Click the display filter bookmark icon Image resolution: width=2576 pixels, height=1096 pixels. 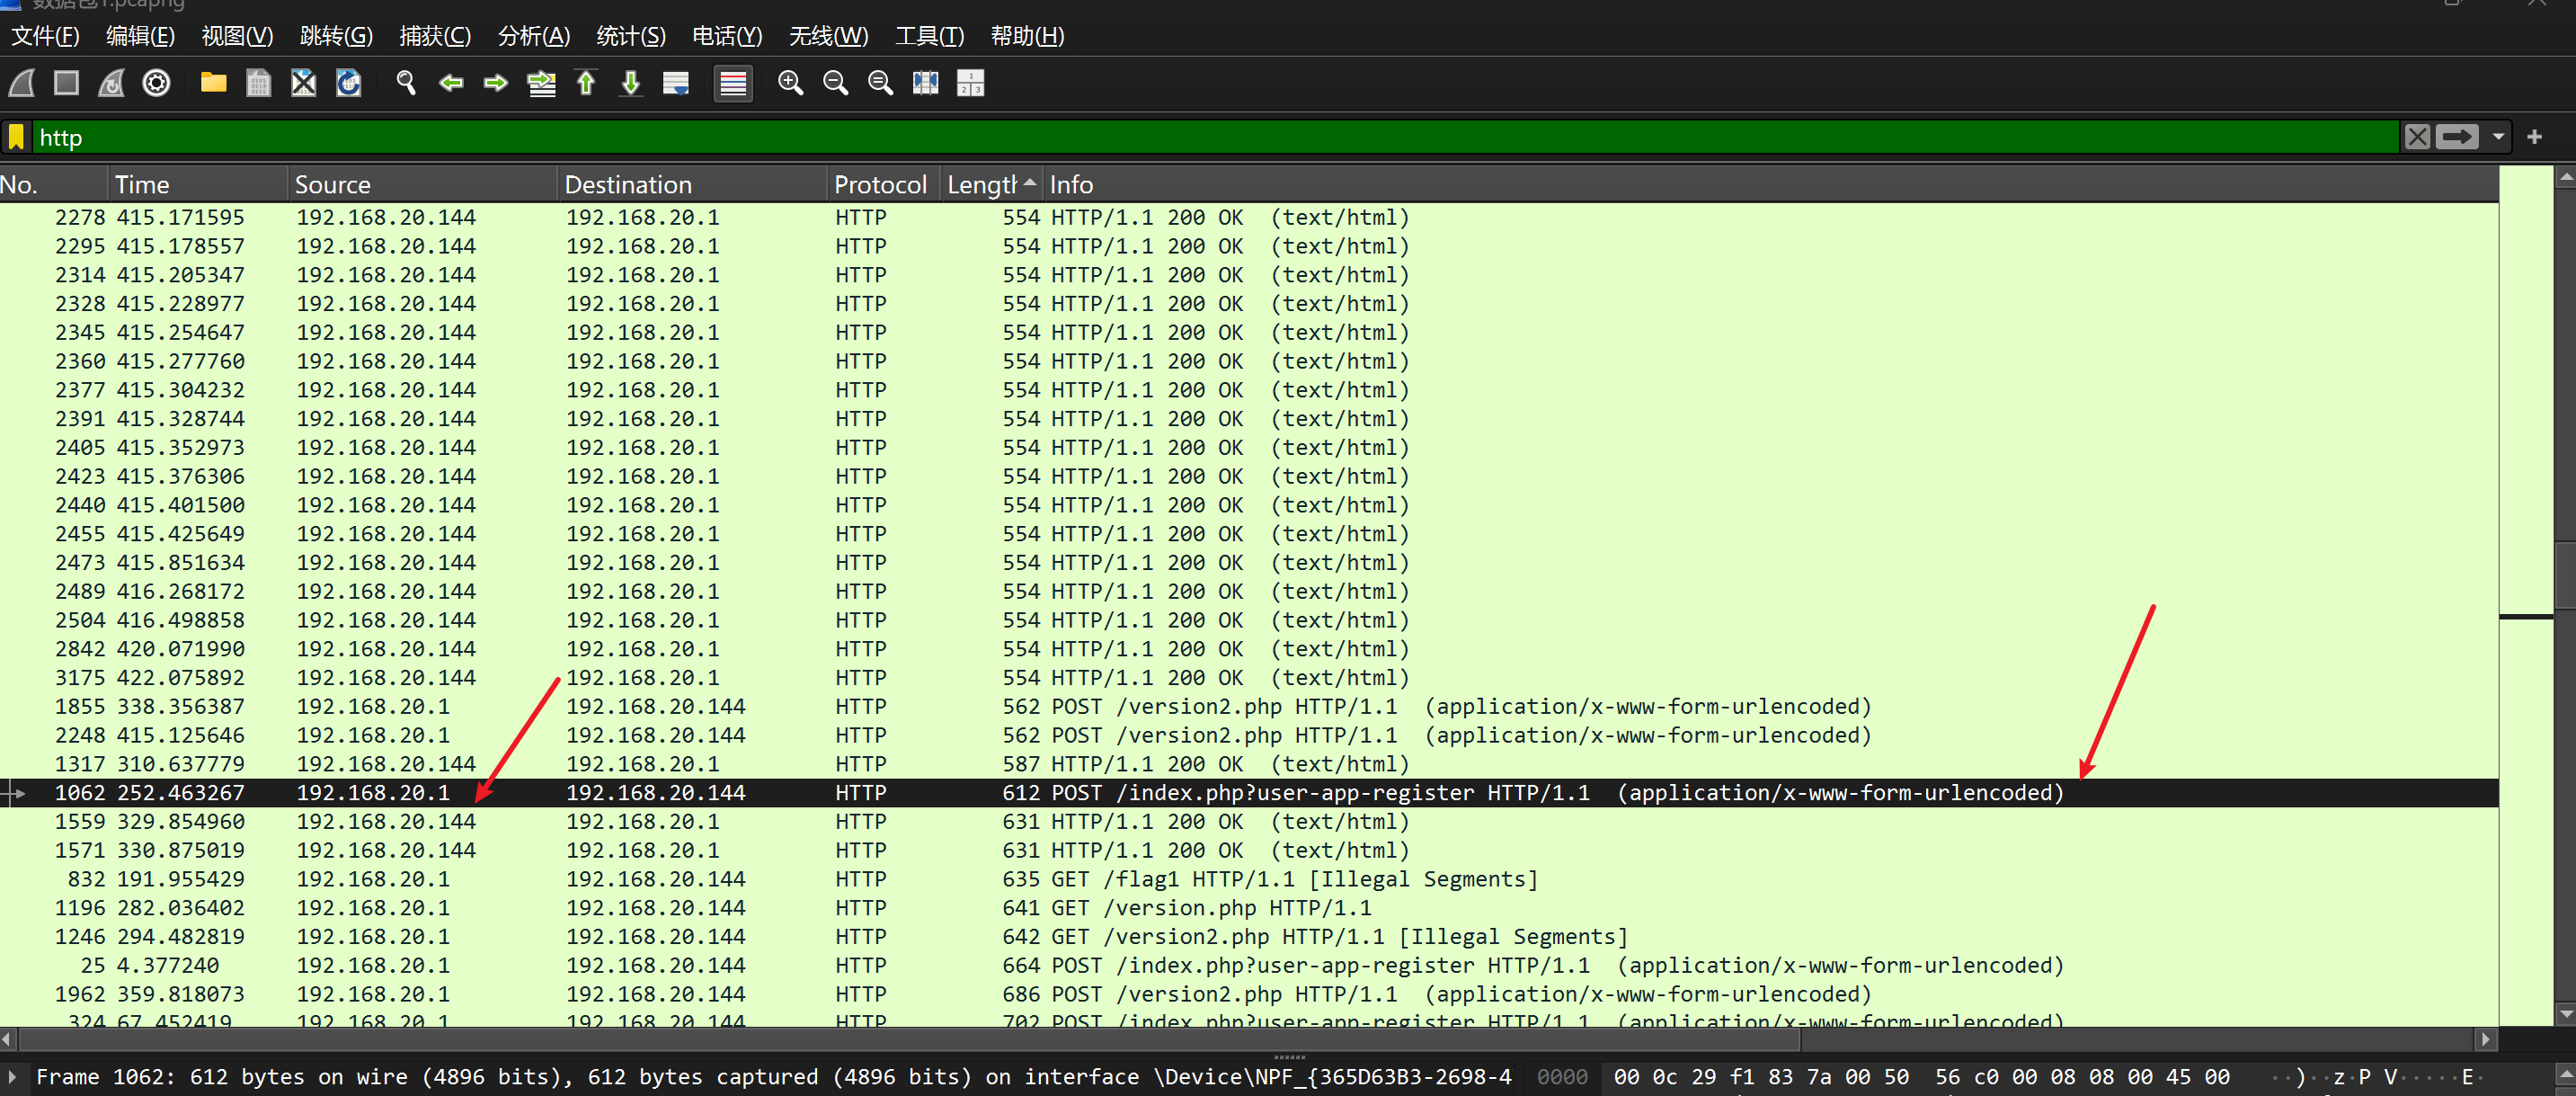coord(17,137)
